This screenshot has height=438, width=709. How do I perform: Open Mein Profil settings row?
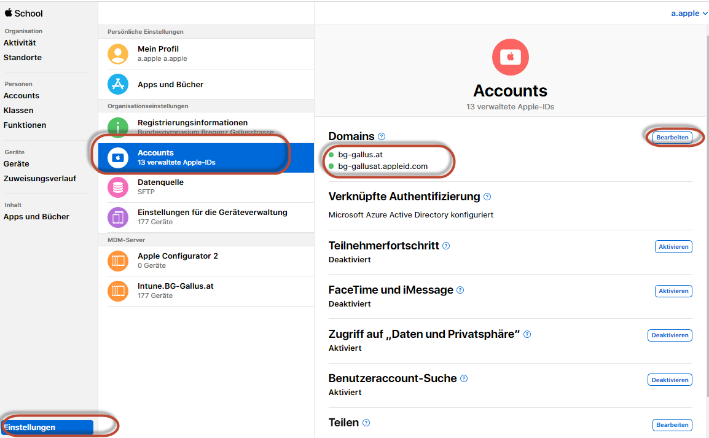click(206, 54)
